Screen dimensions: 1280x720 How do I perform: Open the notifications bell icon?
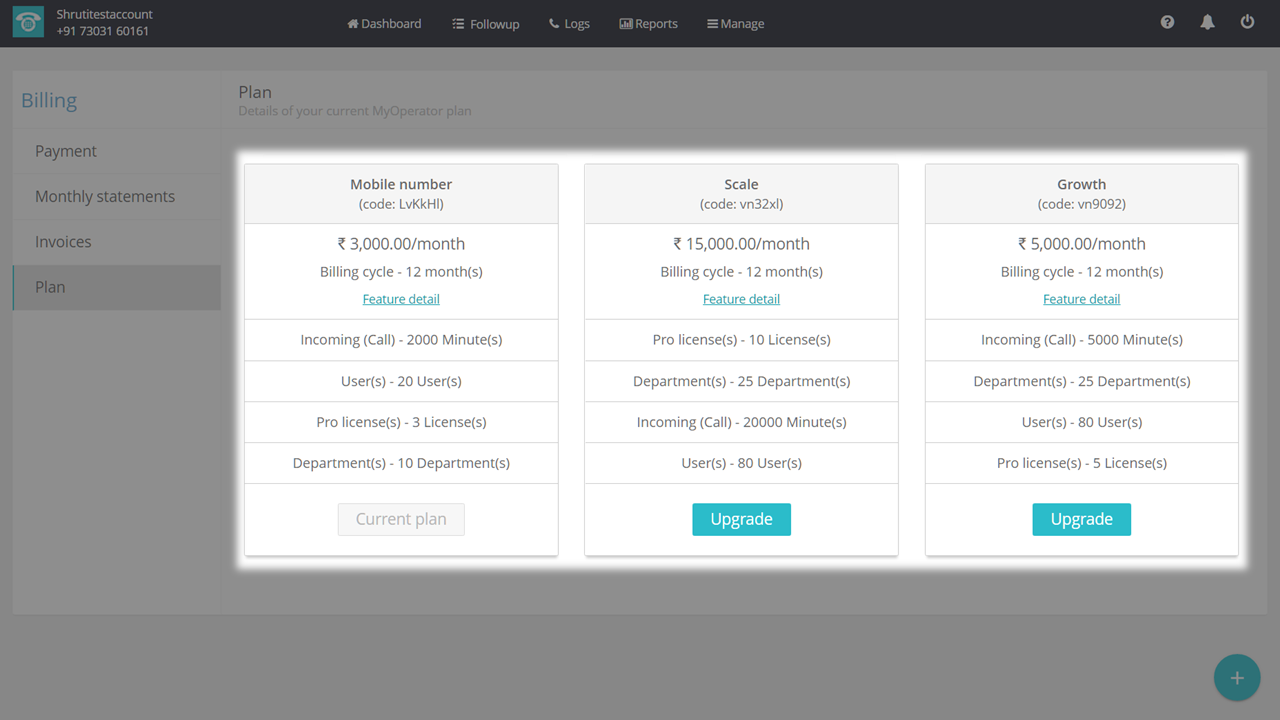(x=1207, y=22)
